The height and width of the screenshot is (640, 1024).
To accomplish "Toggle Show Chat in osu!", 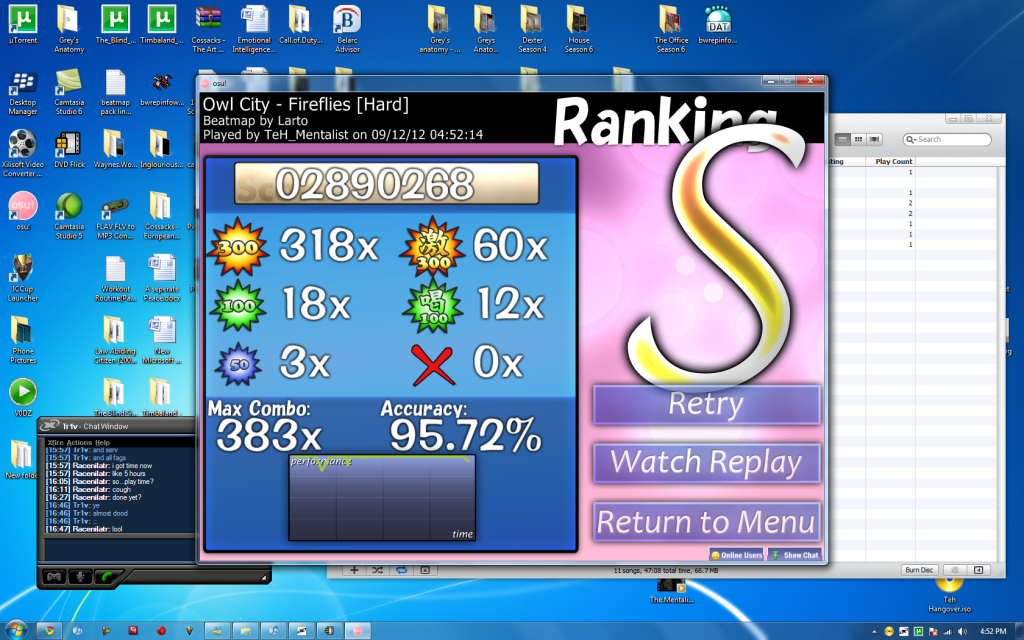I will point(795,555).
